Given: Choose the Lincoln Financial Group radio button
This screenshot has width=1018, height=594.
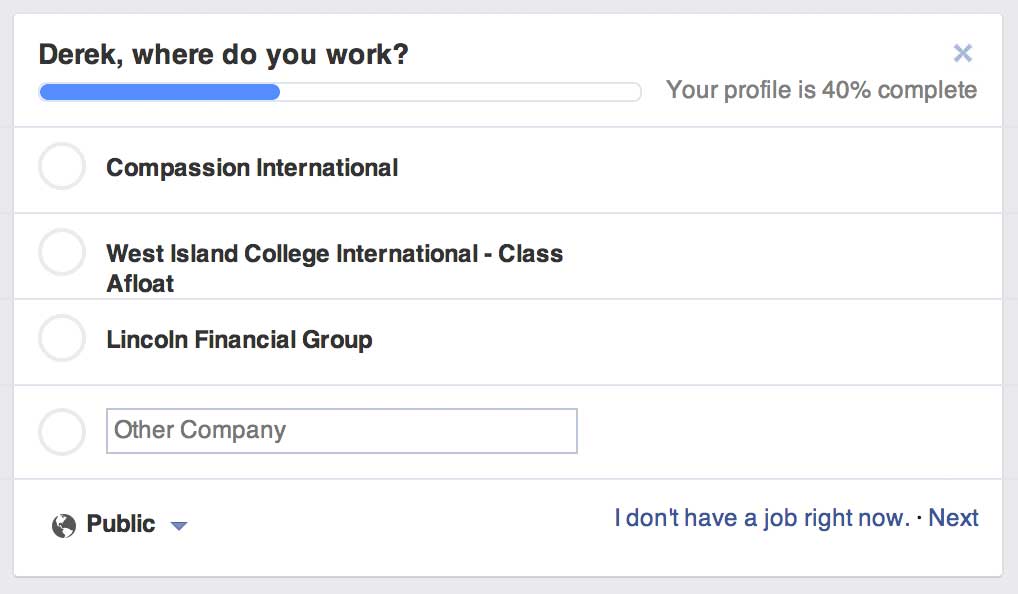Looking at the screenshot, I should pos(62,338).
